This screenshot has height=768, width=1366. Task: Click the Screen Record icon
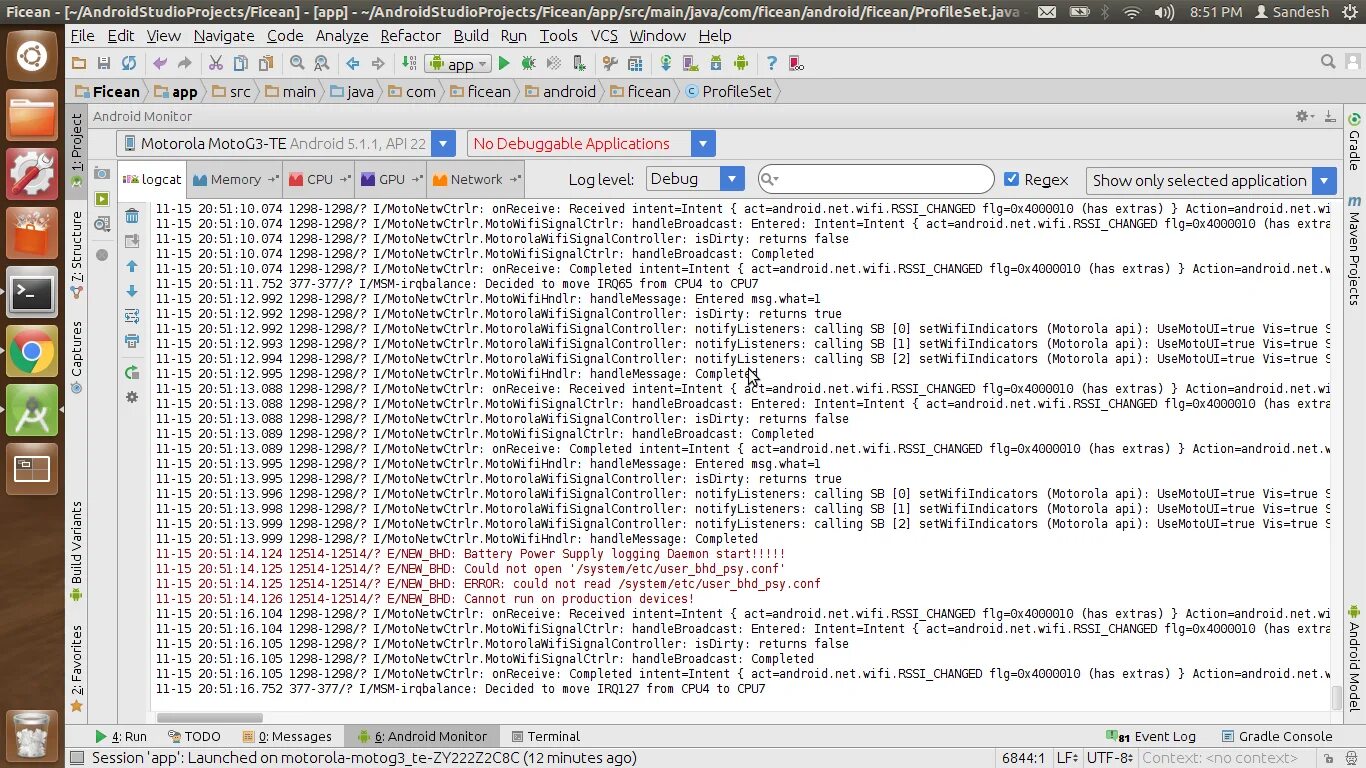pos(102,199)
